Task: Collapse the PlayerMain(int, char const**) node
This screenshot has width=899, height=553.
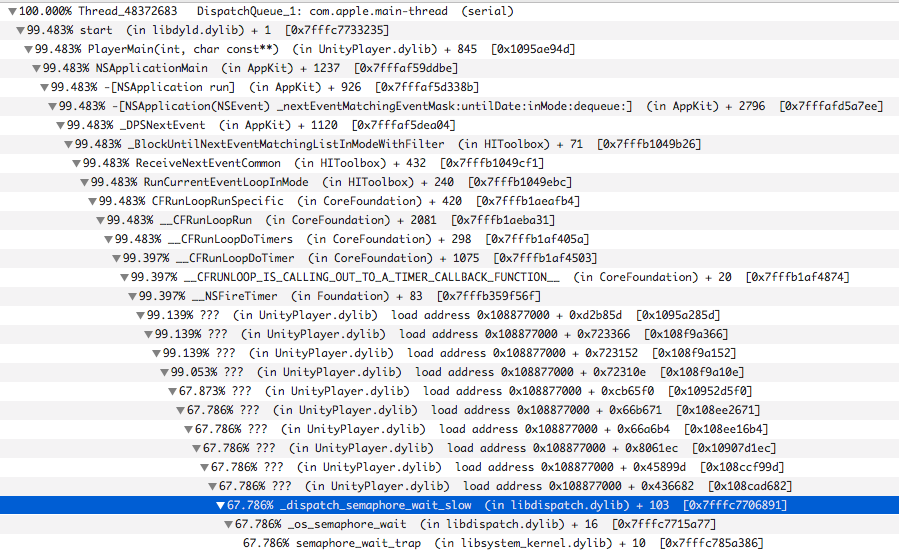Action: click(28, 49)
